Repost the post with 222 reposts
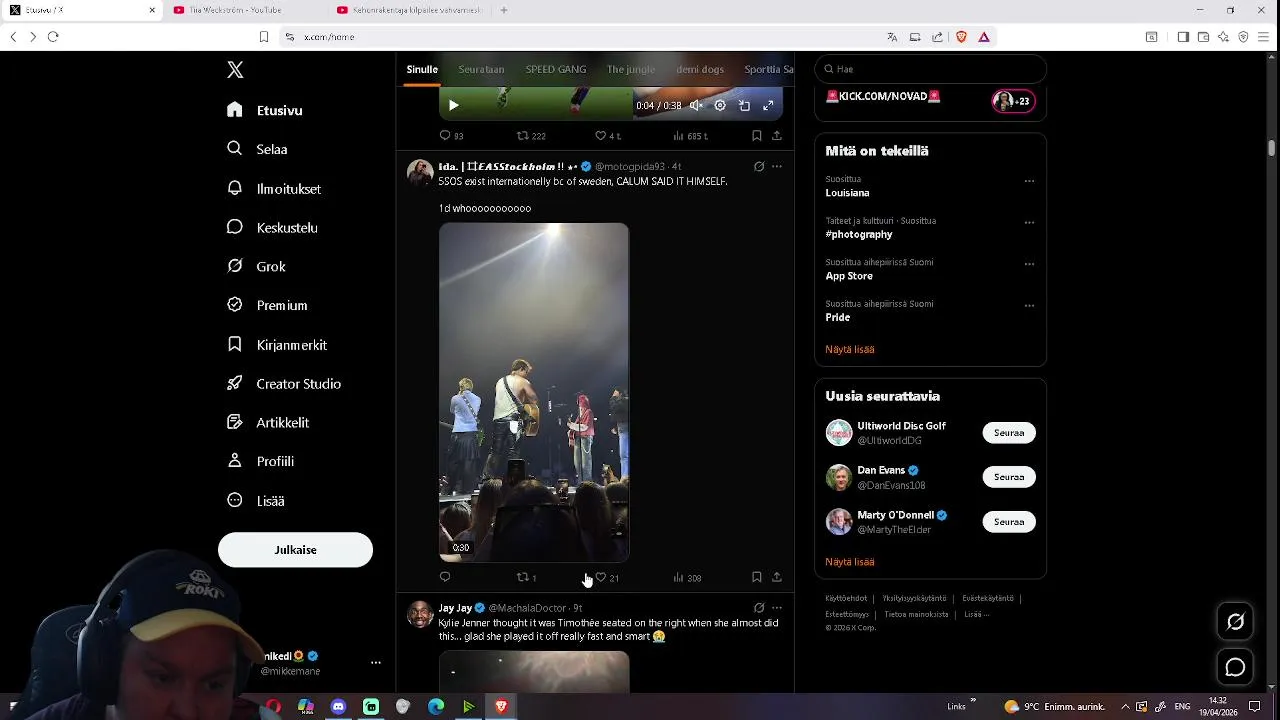The width and height of the screenshot is (1280, 720). 531,135
